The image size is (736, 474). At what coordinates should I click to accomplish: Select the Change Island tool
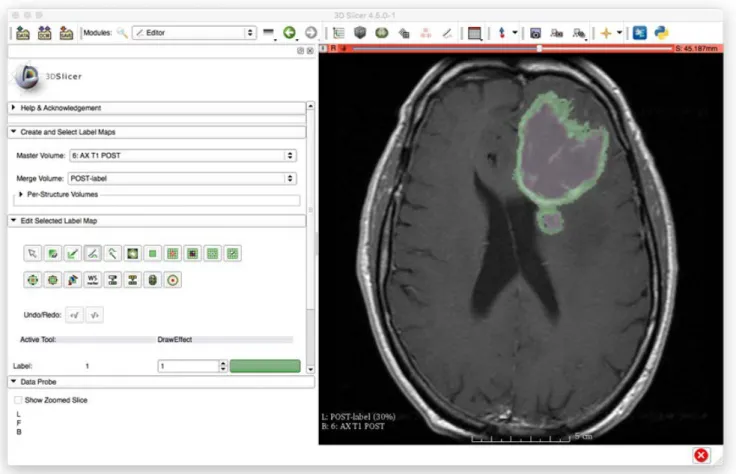click(x=192, y=253)
